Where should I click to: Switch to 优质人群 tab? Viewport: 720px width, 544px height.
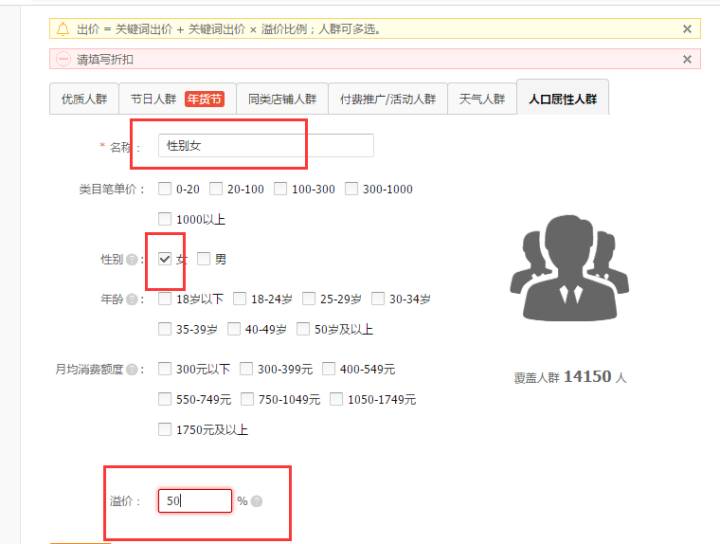coord(84,99)
